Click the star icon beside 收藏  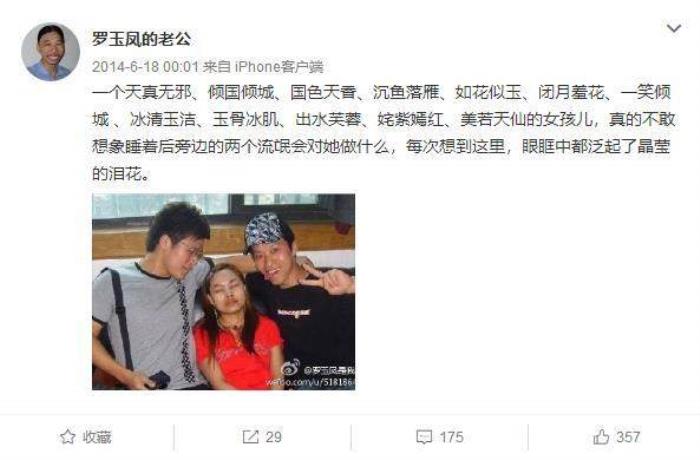point(67,436)
